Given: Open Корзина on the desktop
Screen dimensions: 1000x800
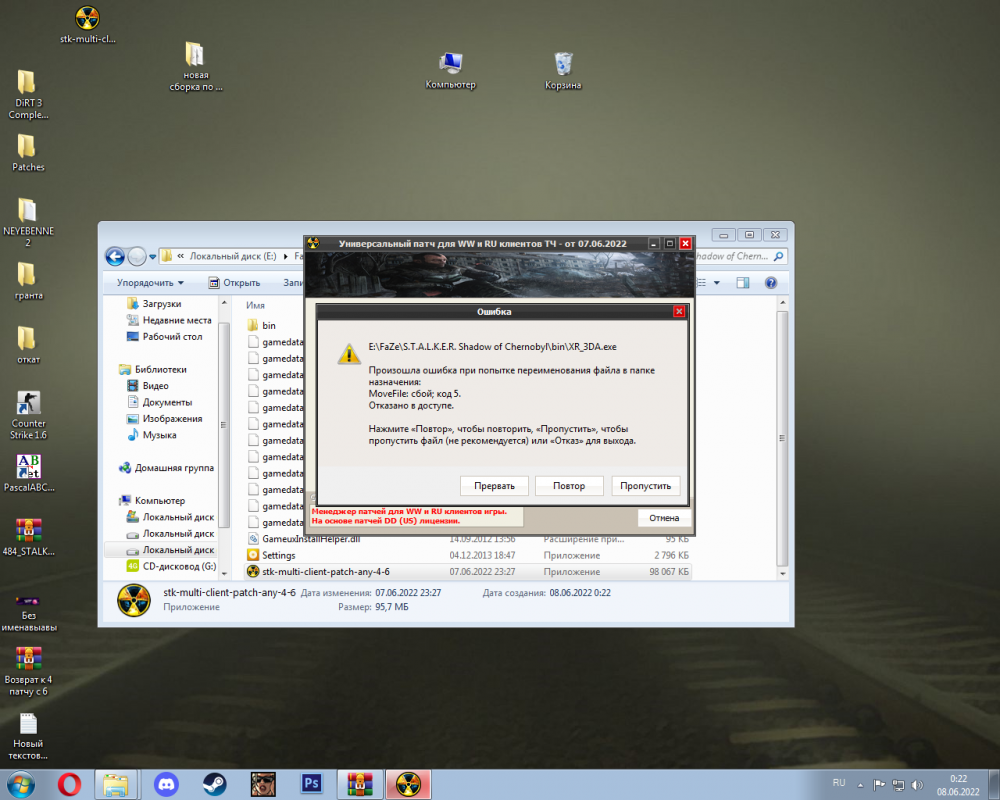Looking at the screenshot, I should pyautogui.click(x=562, y=65).
